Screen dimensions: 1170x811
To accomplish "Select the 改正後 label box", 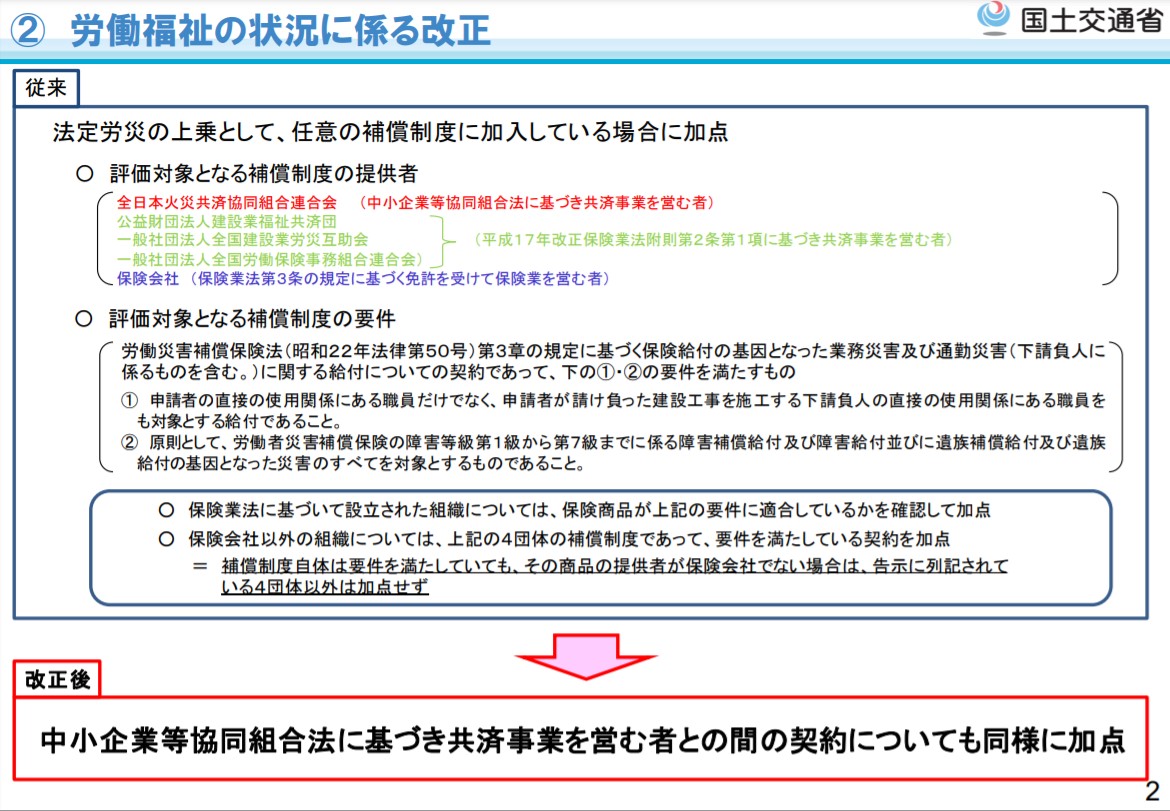I will pos(57,679).
